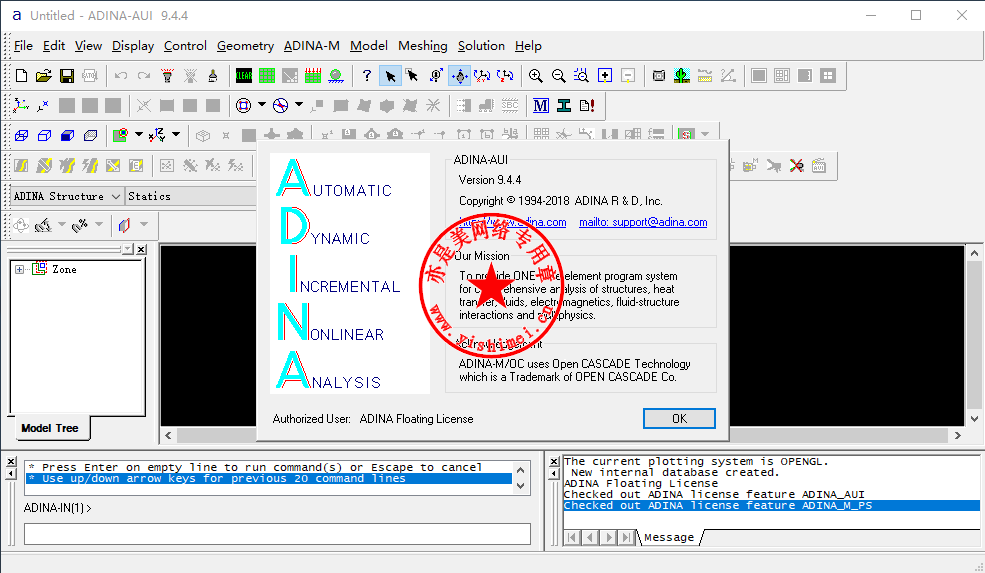985x573 pixels.
Task: Click the AUI notepad icon
Action: (x=819, y=166)
